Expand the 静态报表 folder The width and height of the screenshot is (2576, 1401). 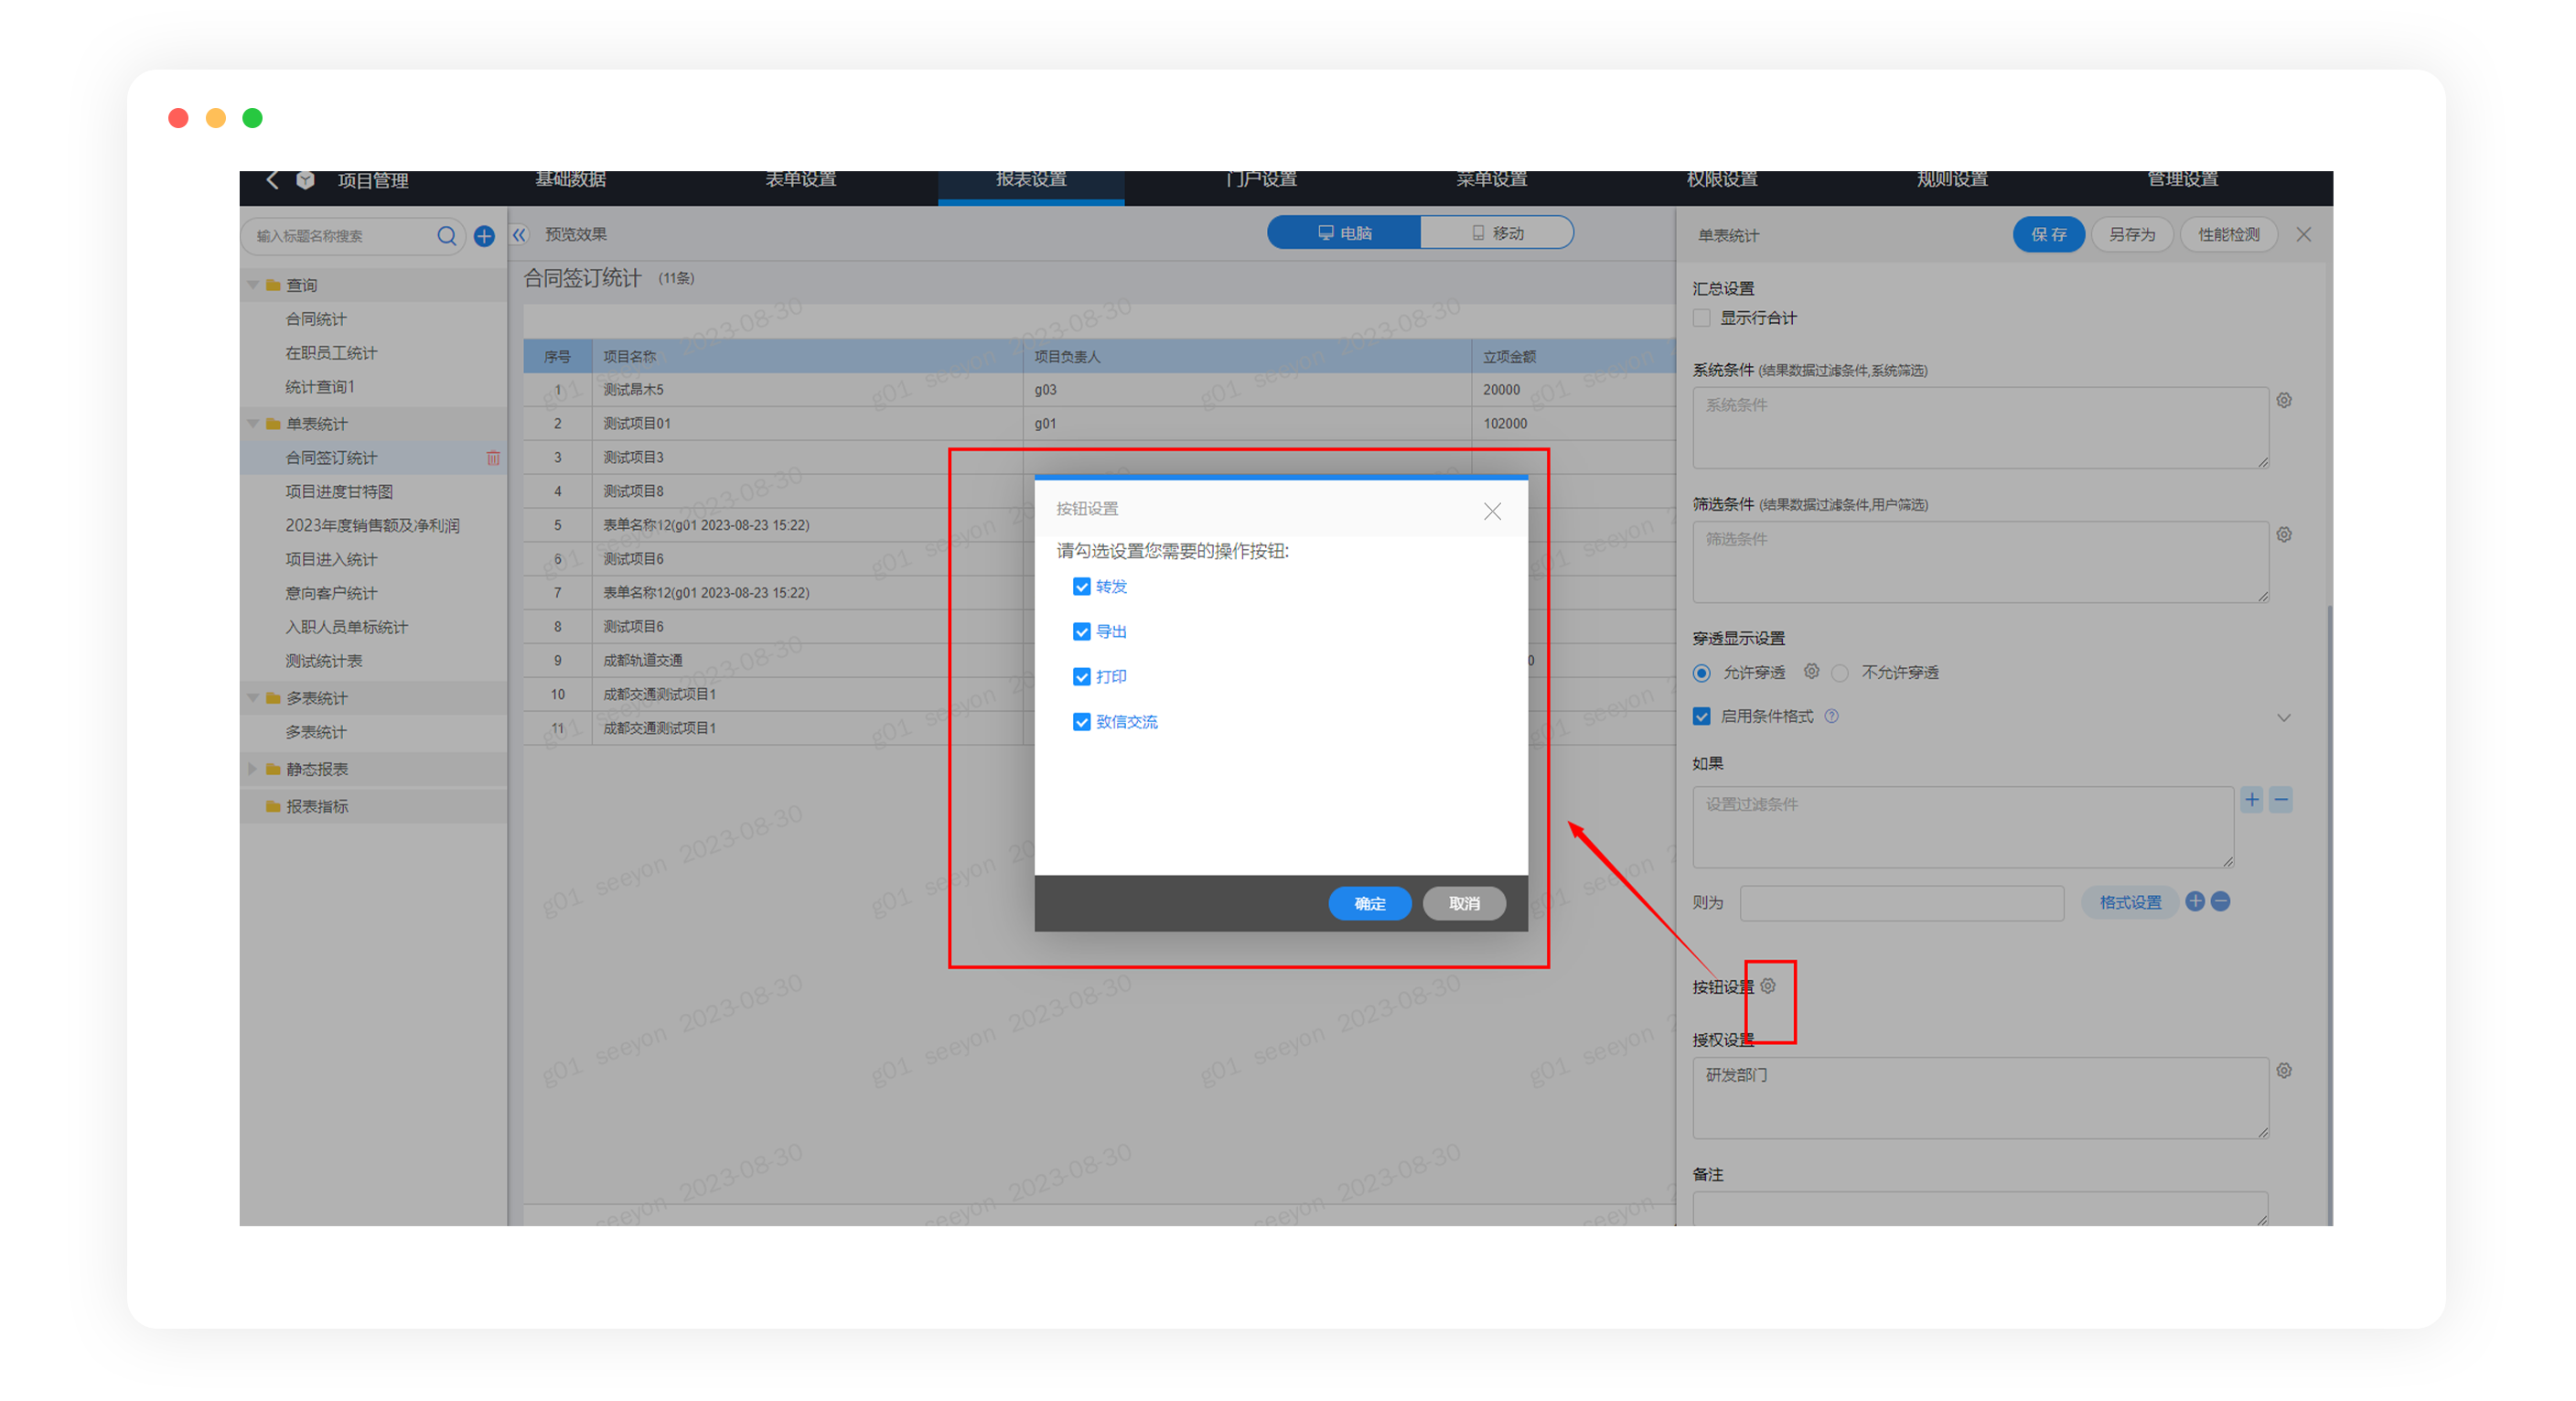click(x=253, y=769)
